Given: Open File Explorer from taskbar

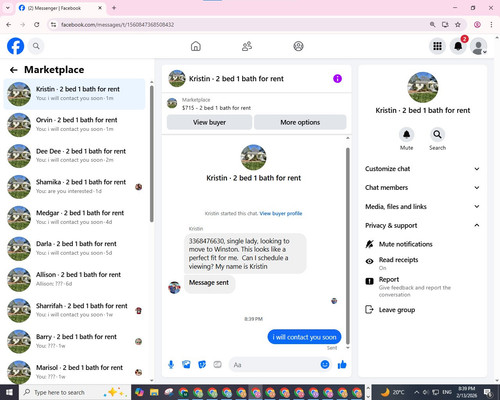Looking at the screenshot, I should point(154,392).
